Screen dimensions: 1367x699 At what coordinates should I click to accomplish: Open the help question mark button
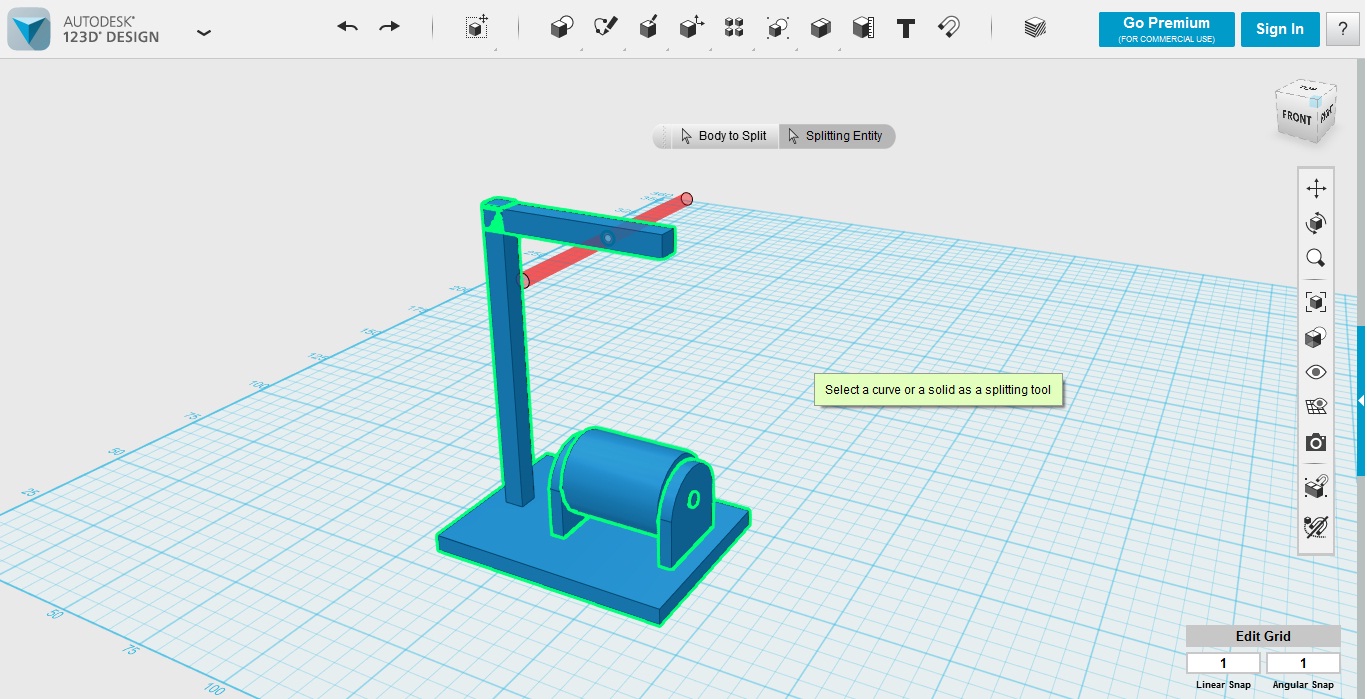tap(1342, 29)
